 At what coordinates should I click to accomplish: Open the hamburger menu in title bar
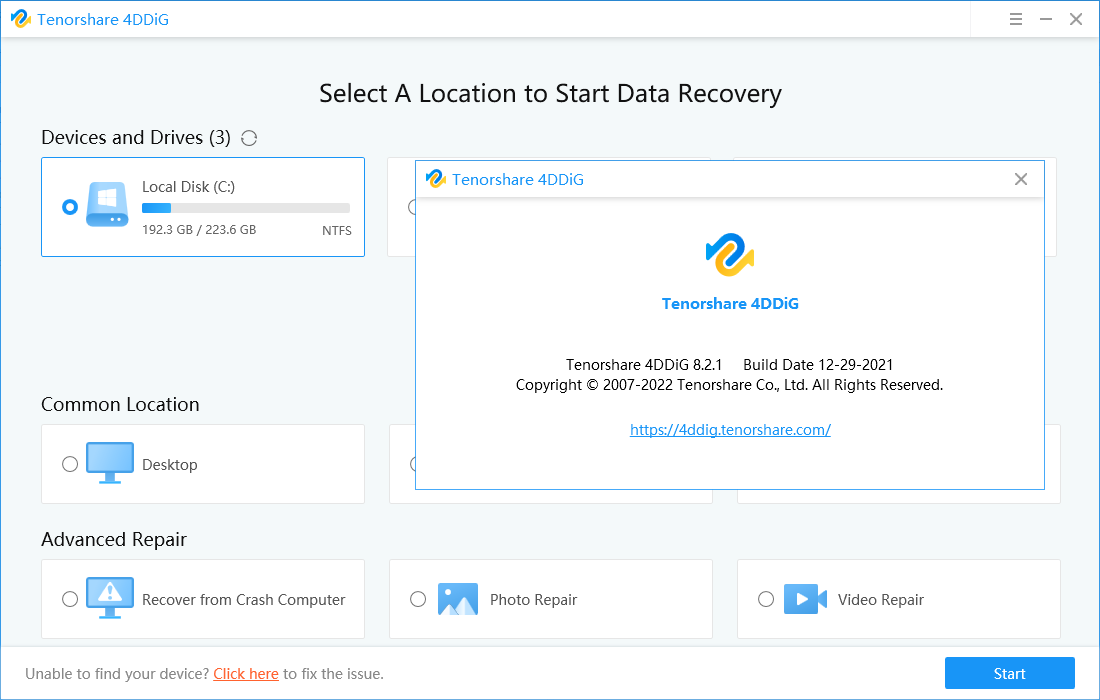pos(1015,20)
